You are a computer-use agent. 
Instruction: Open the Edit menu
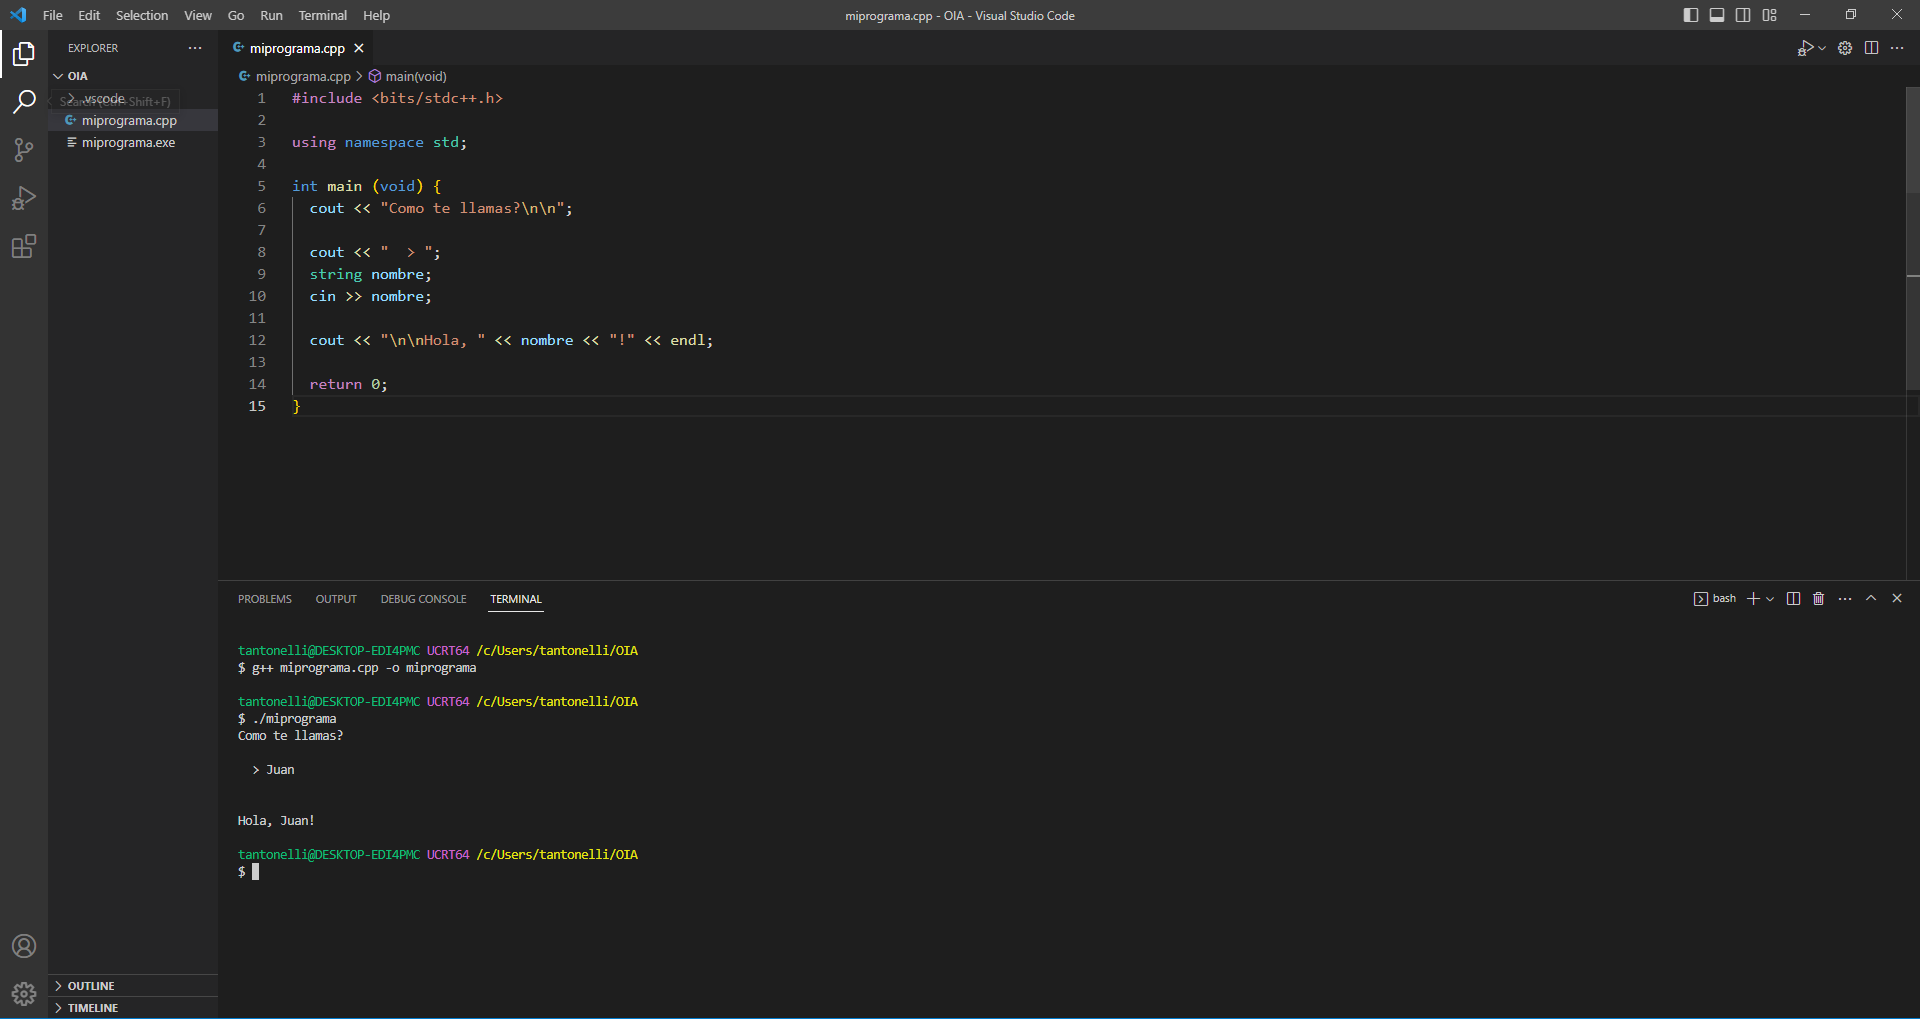coord(89,15)
